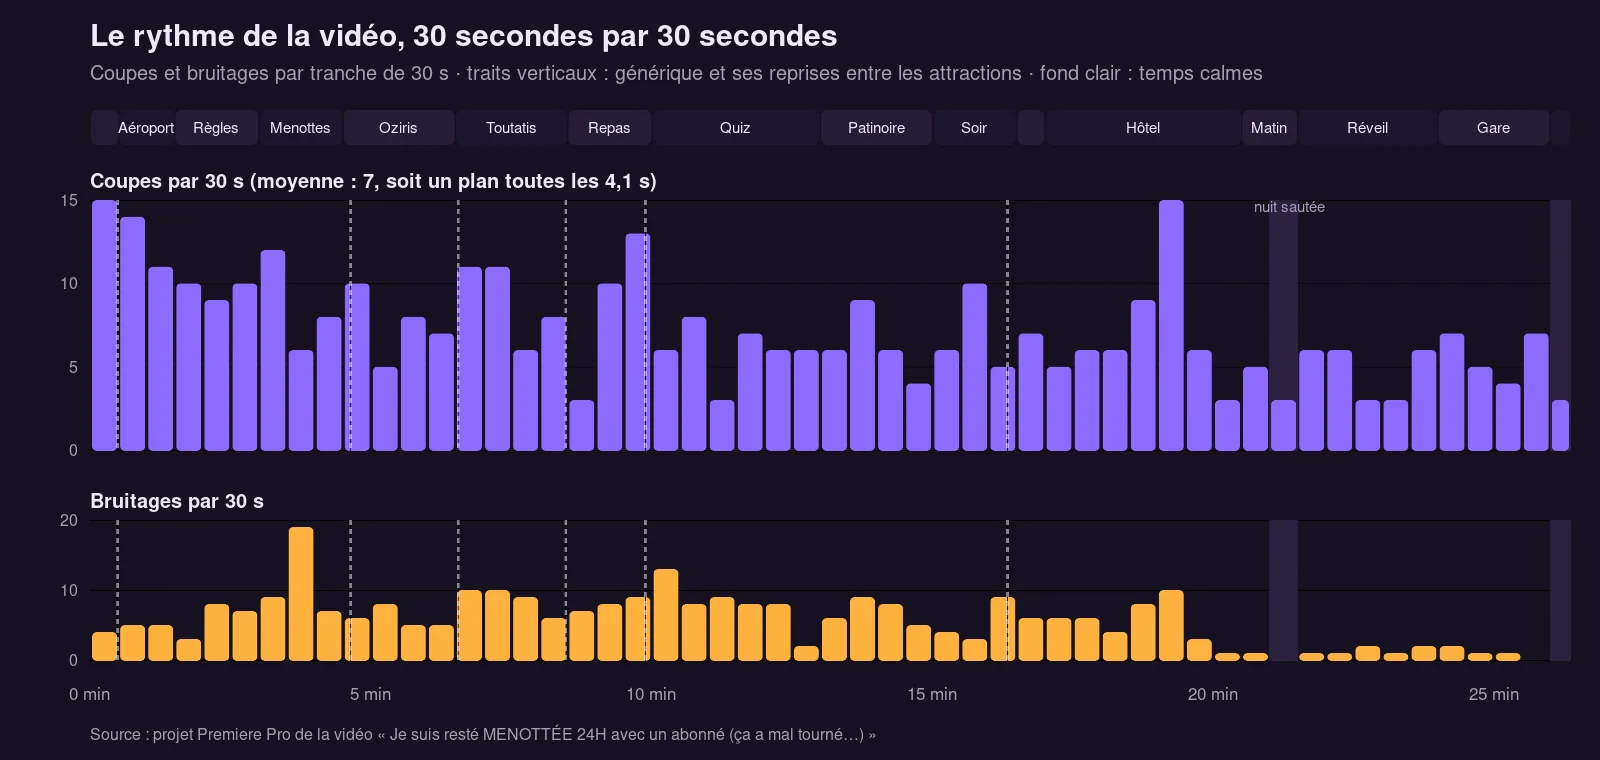This screenshot has width=1600, height=760.
Task: Click the Matin segment
Action: pyautogui.click(x=1269, y=128)
